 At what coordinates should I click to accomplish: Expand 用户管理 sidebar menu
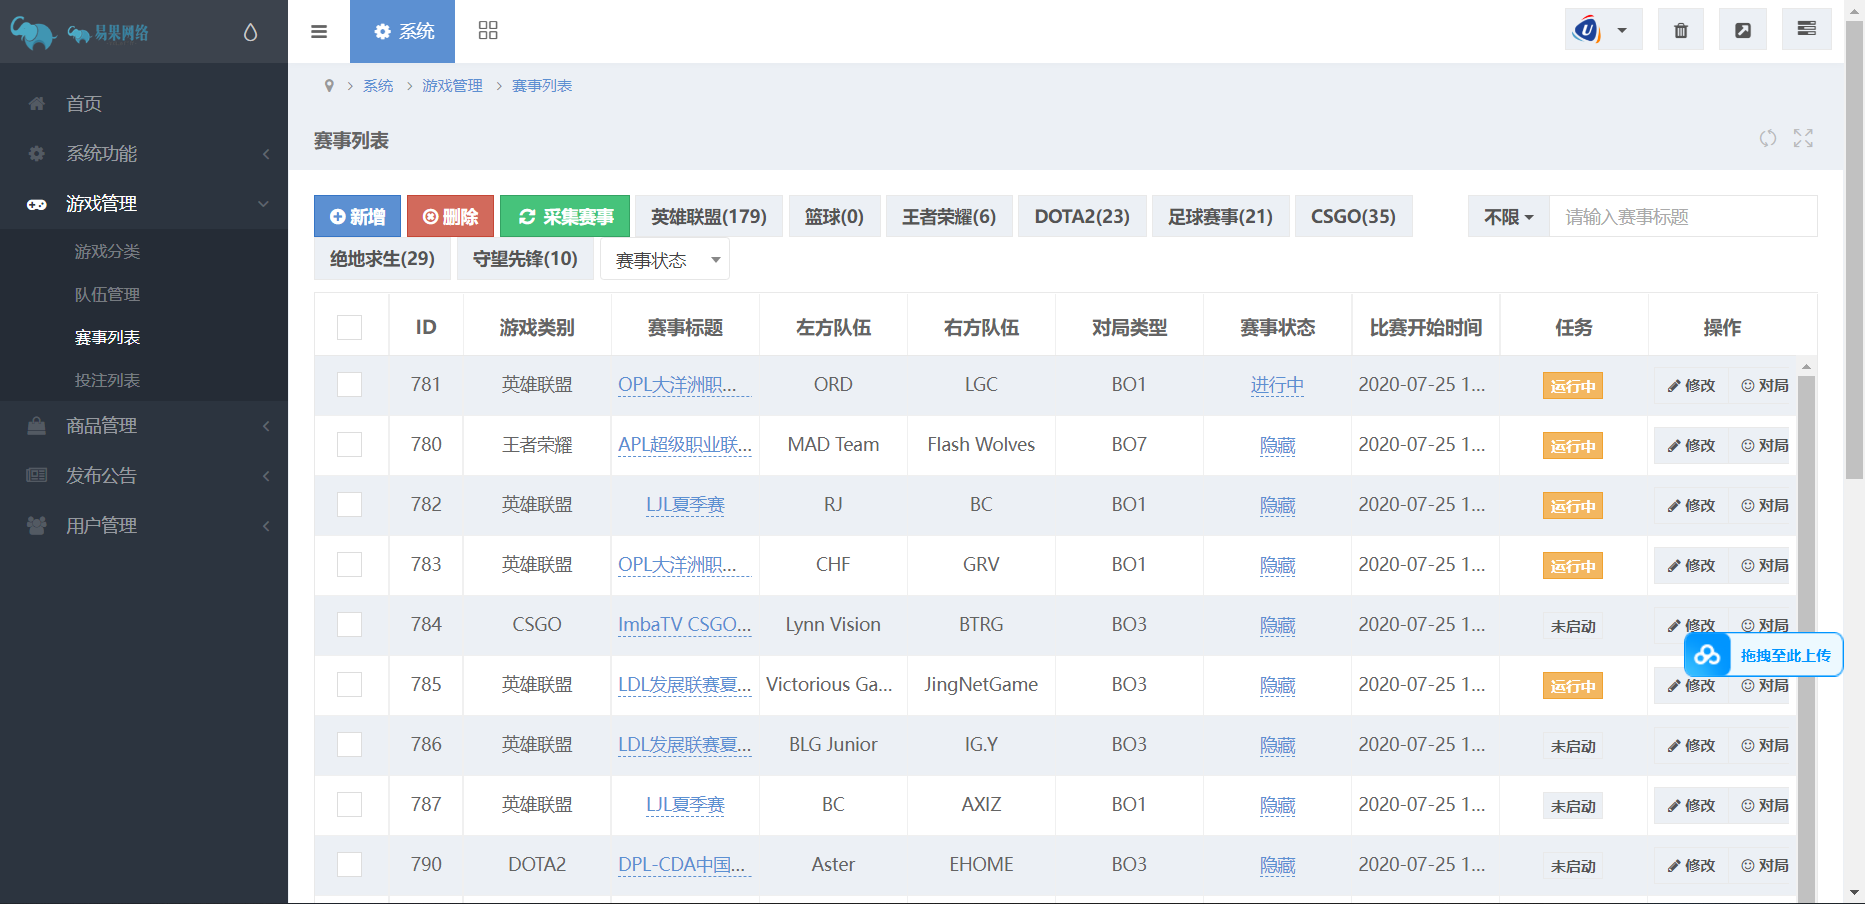click(144, 526)
